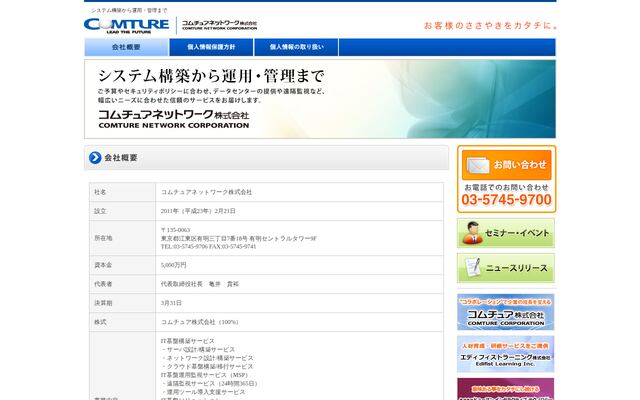Click the document pen icon on ニュースリリース
This screenshot has height=400, width=640.
tap(473, 268)
